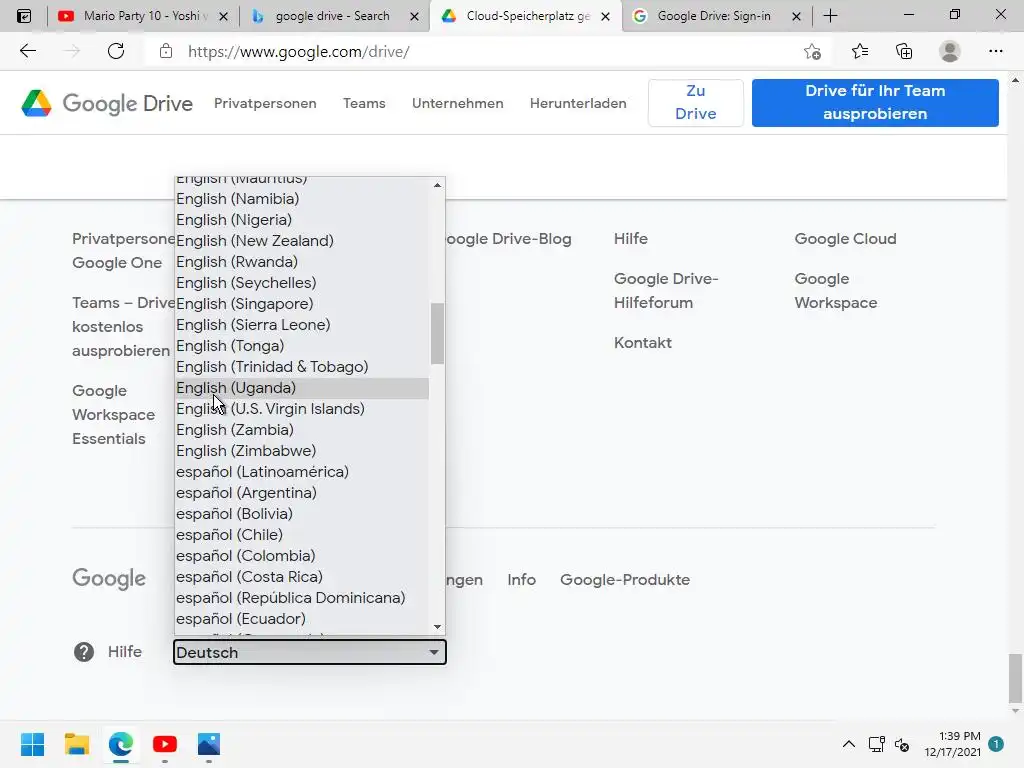Choose español (Costa Rica) option
Image resolution: width=1024 pixels, height=768 pixels.
[302, 577]
